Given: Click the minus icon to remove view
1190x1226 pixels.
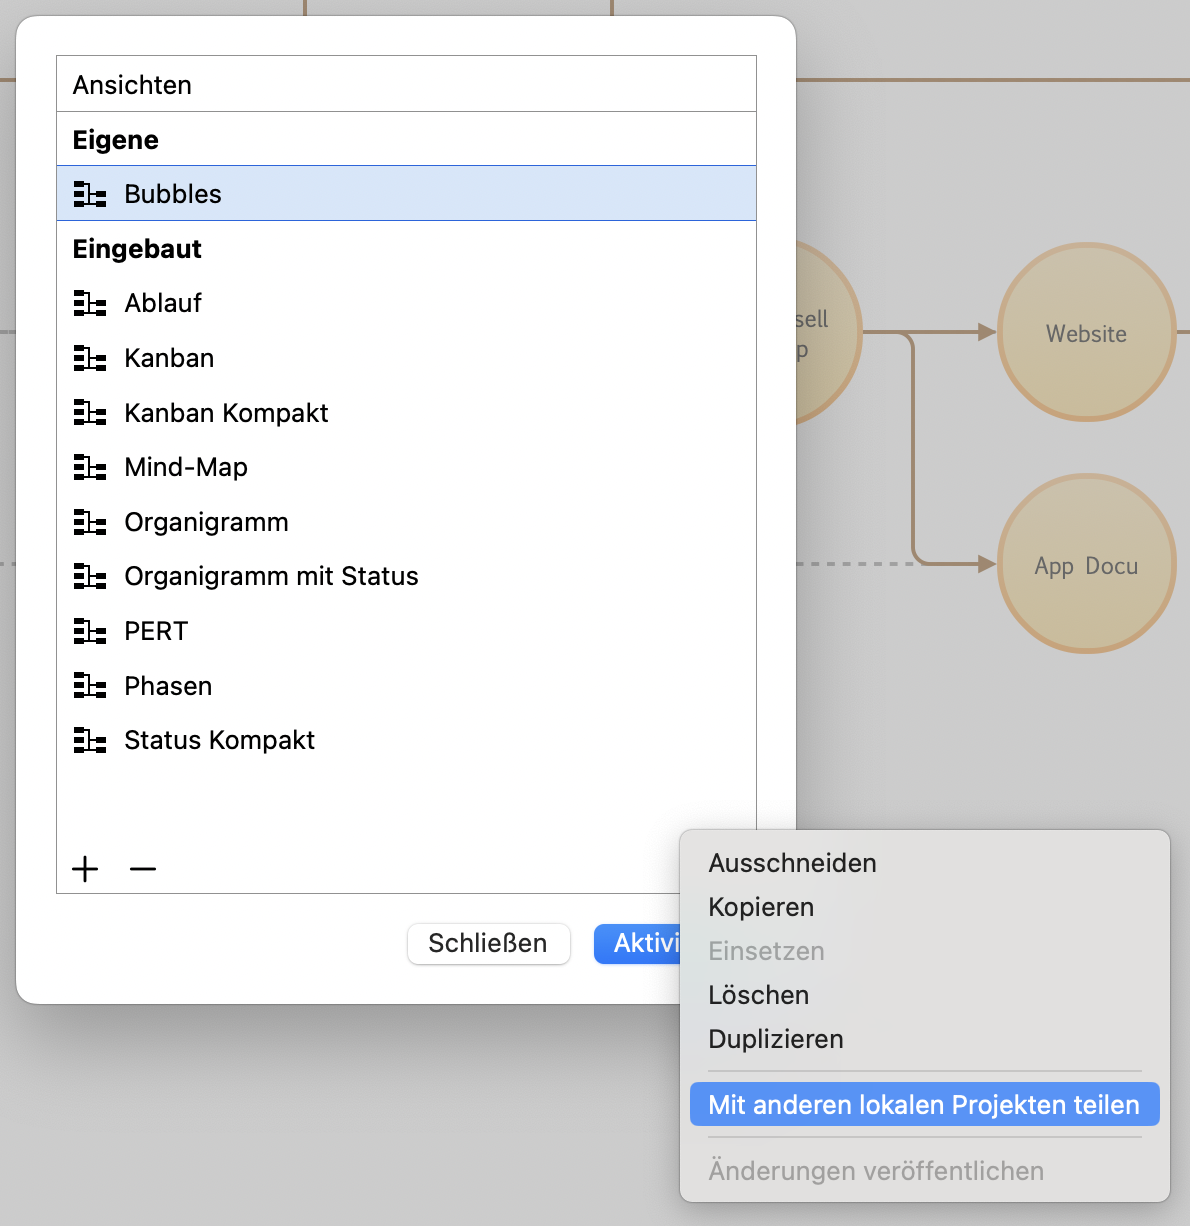Looking at the screenshot, I should point(143,869).
